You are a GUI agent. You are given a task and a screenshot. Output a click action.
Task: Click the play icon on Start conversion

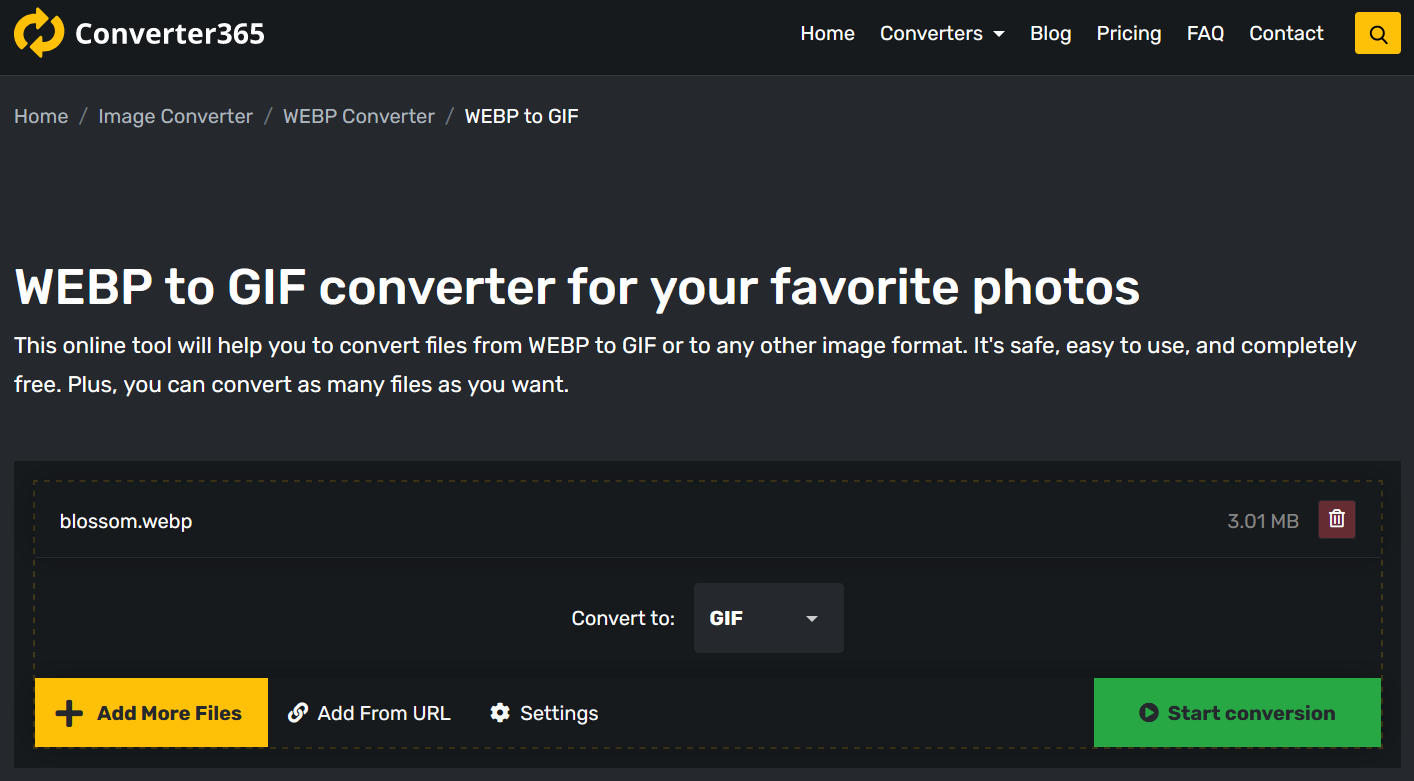1149,713
